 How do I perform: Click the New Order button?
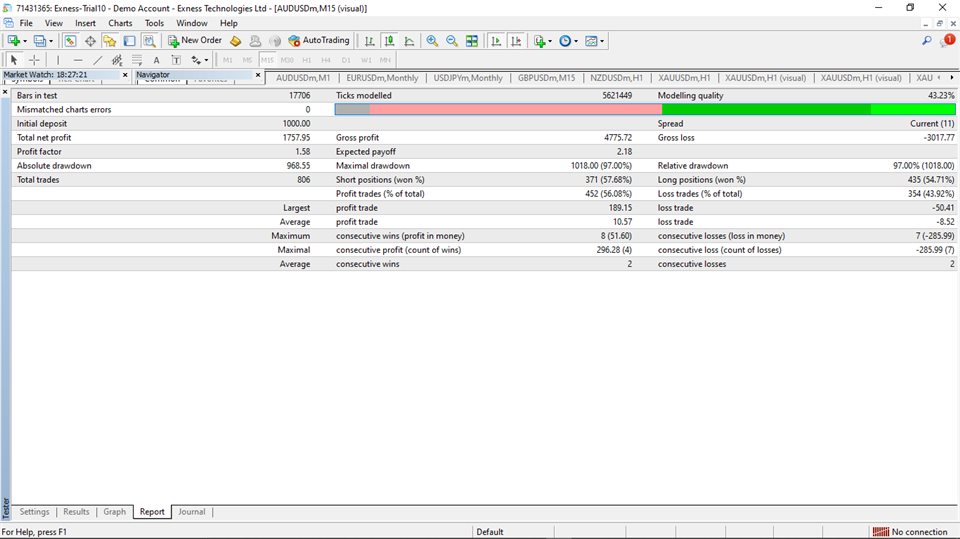pos(195,40)
